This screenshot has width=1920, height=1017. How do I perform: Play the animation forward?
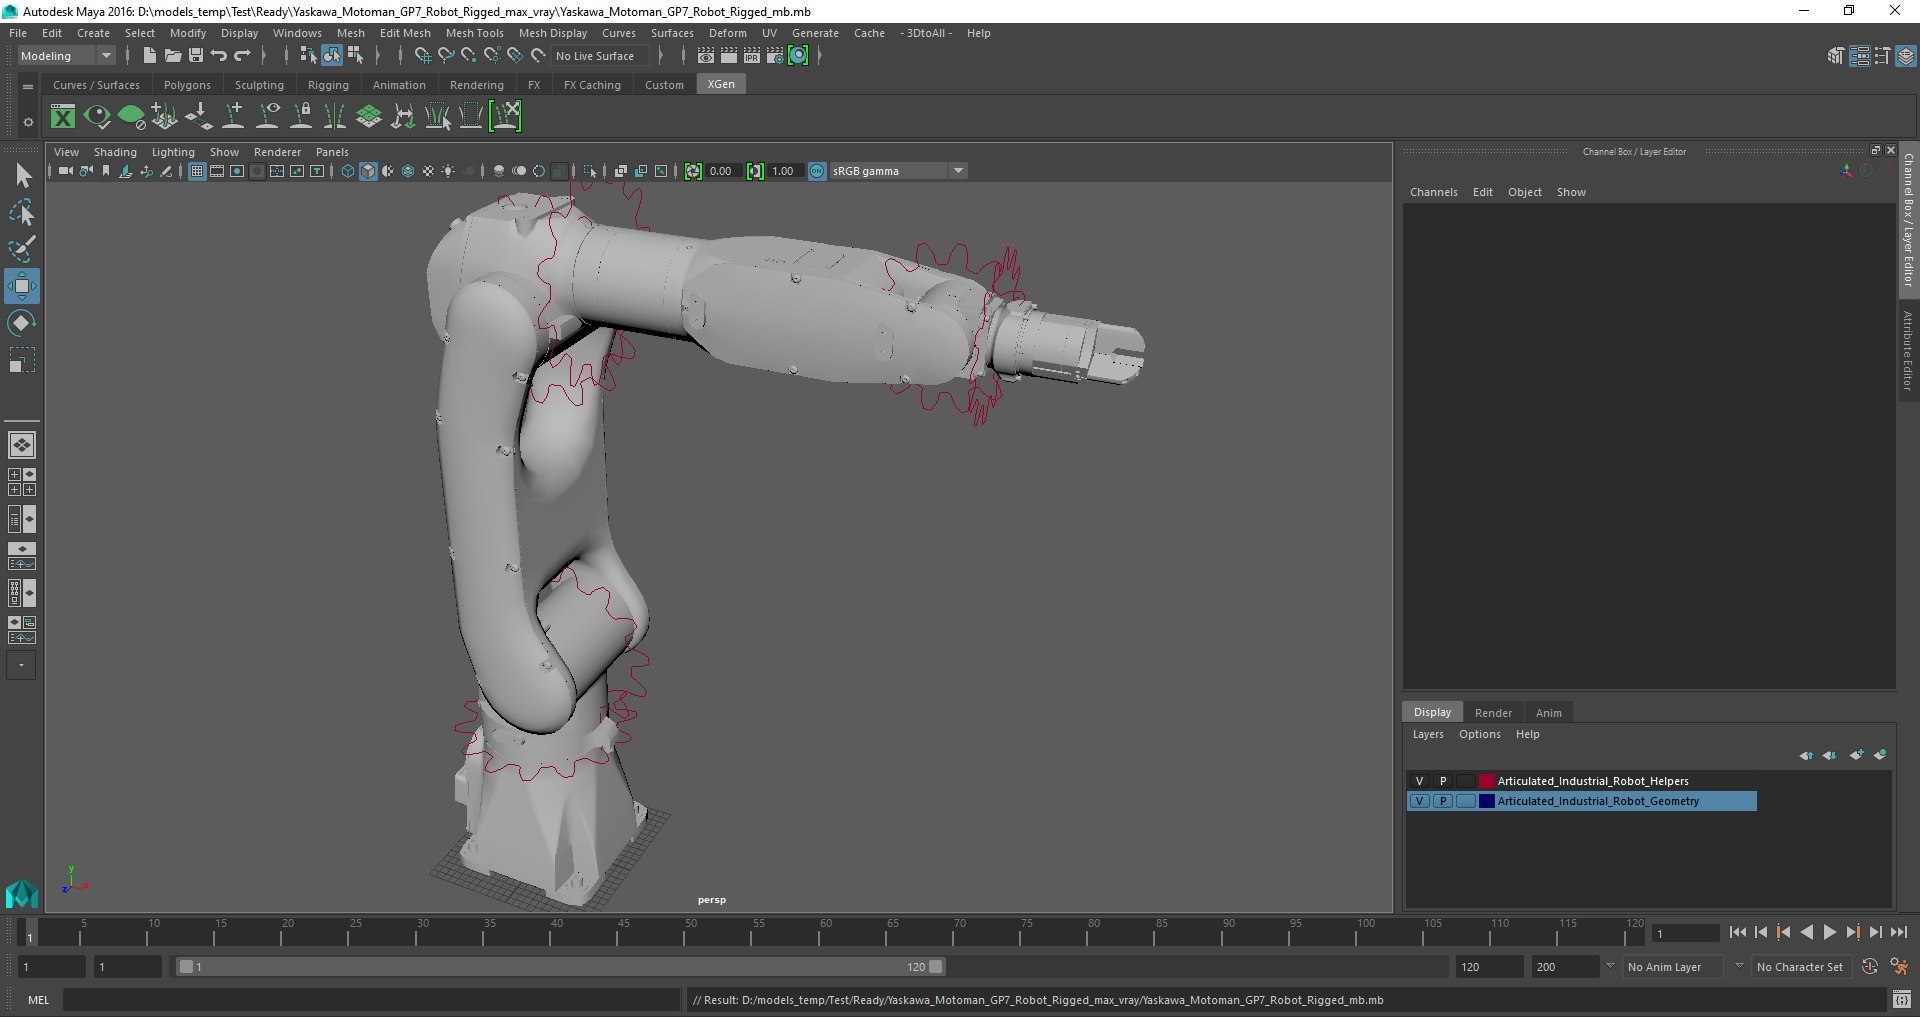click(1829, 932)
